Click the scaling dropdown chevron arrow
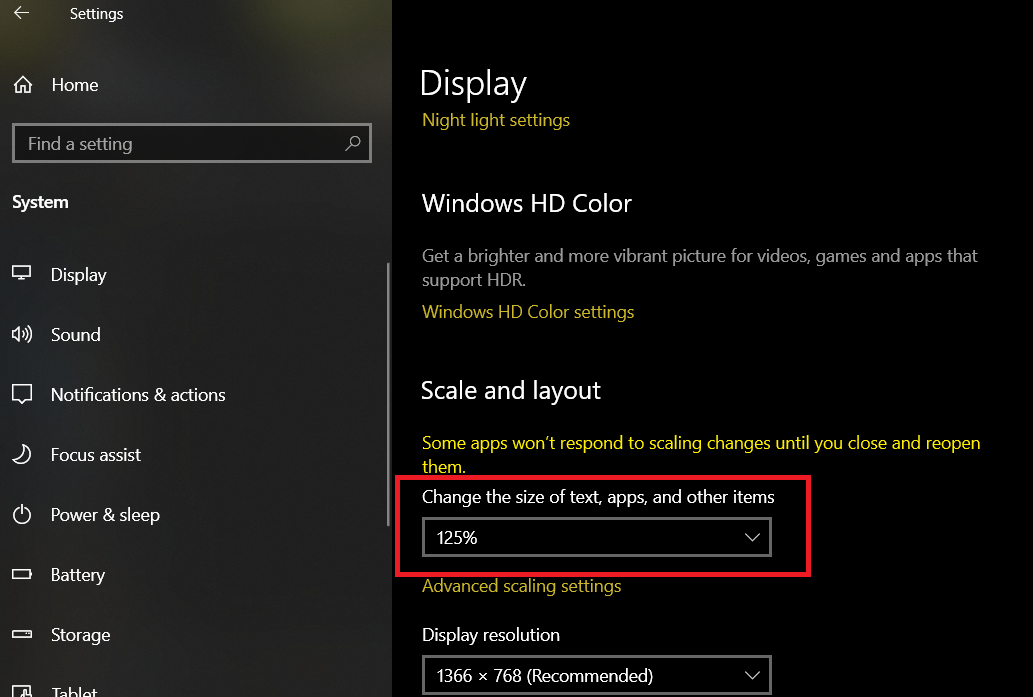 (x=753, y=538)
